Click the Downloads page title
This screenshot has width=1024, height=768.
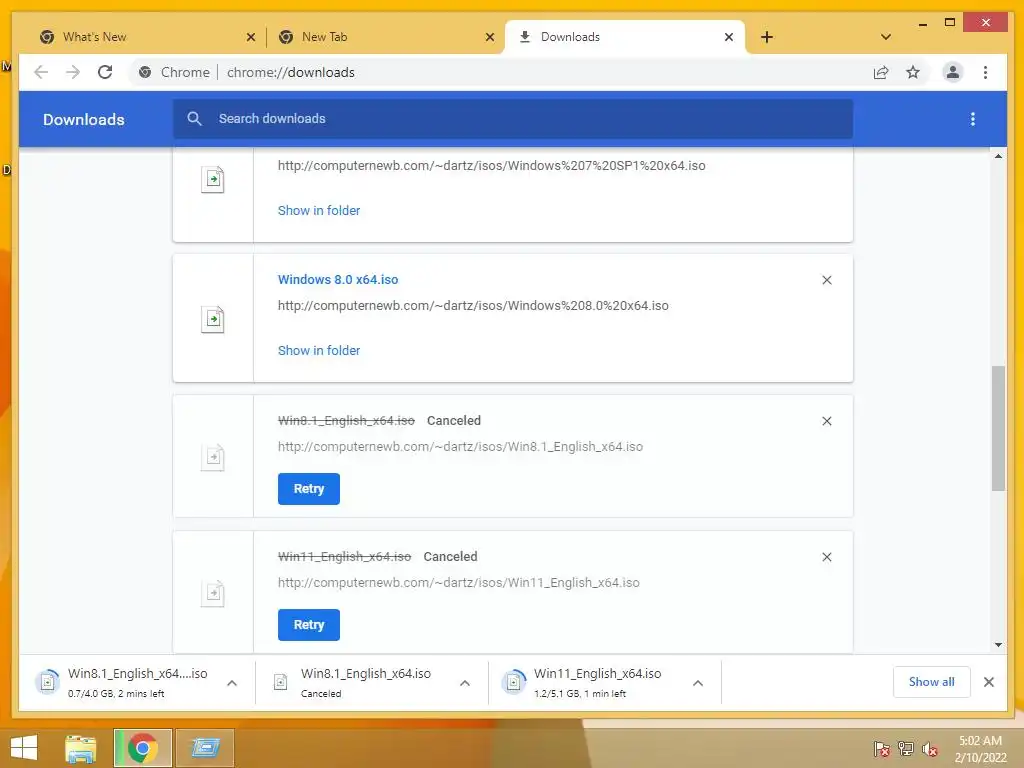(84, 120)
